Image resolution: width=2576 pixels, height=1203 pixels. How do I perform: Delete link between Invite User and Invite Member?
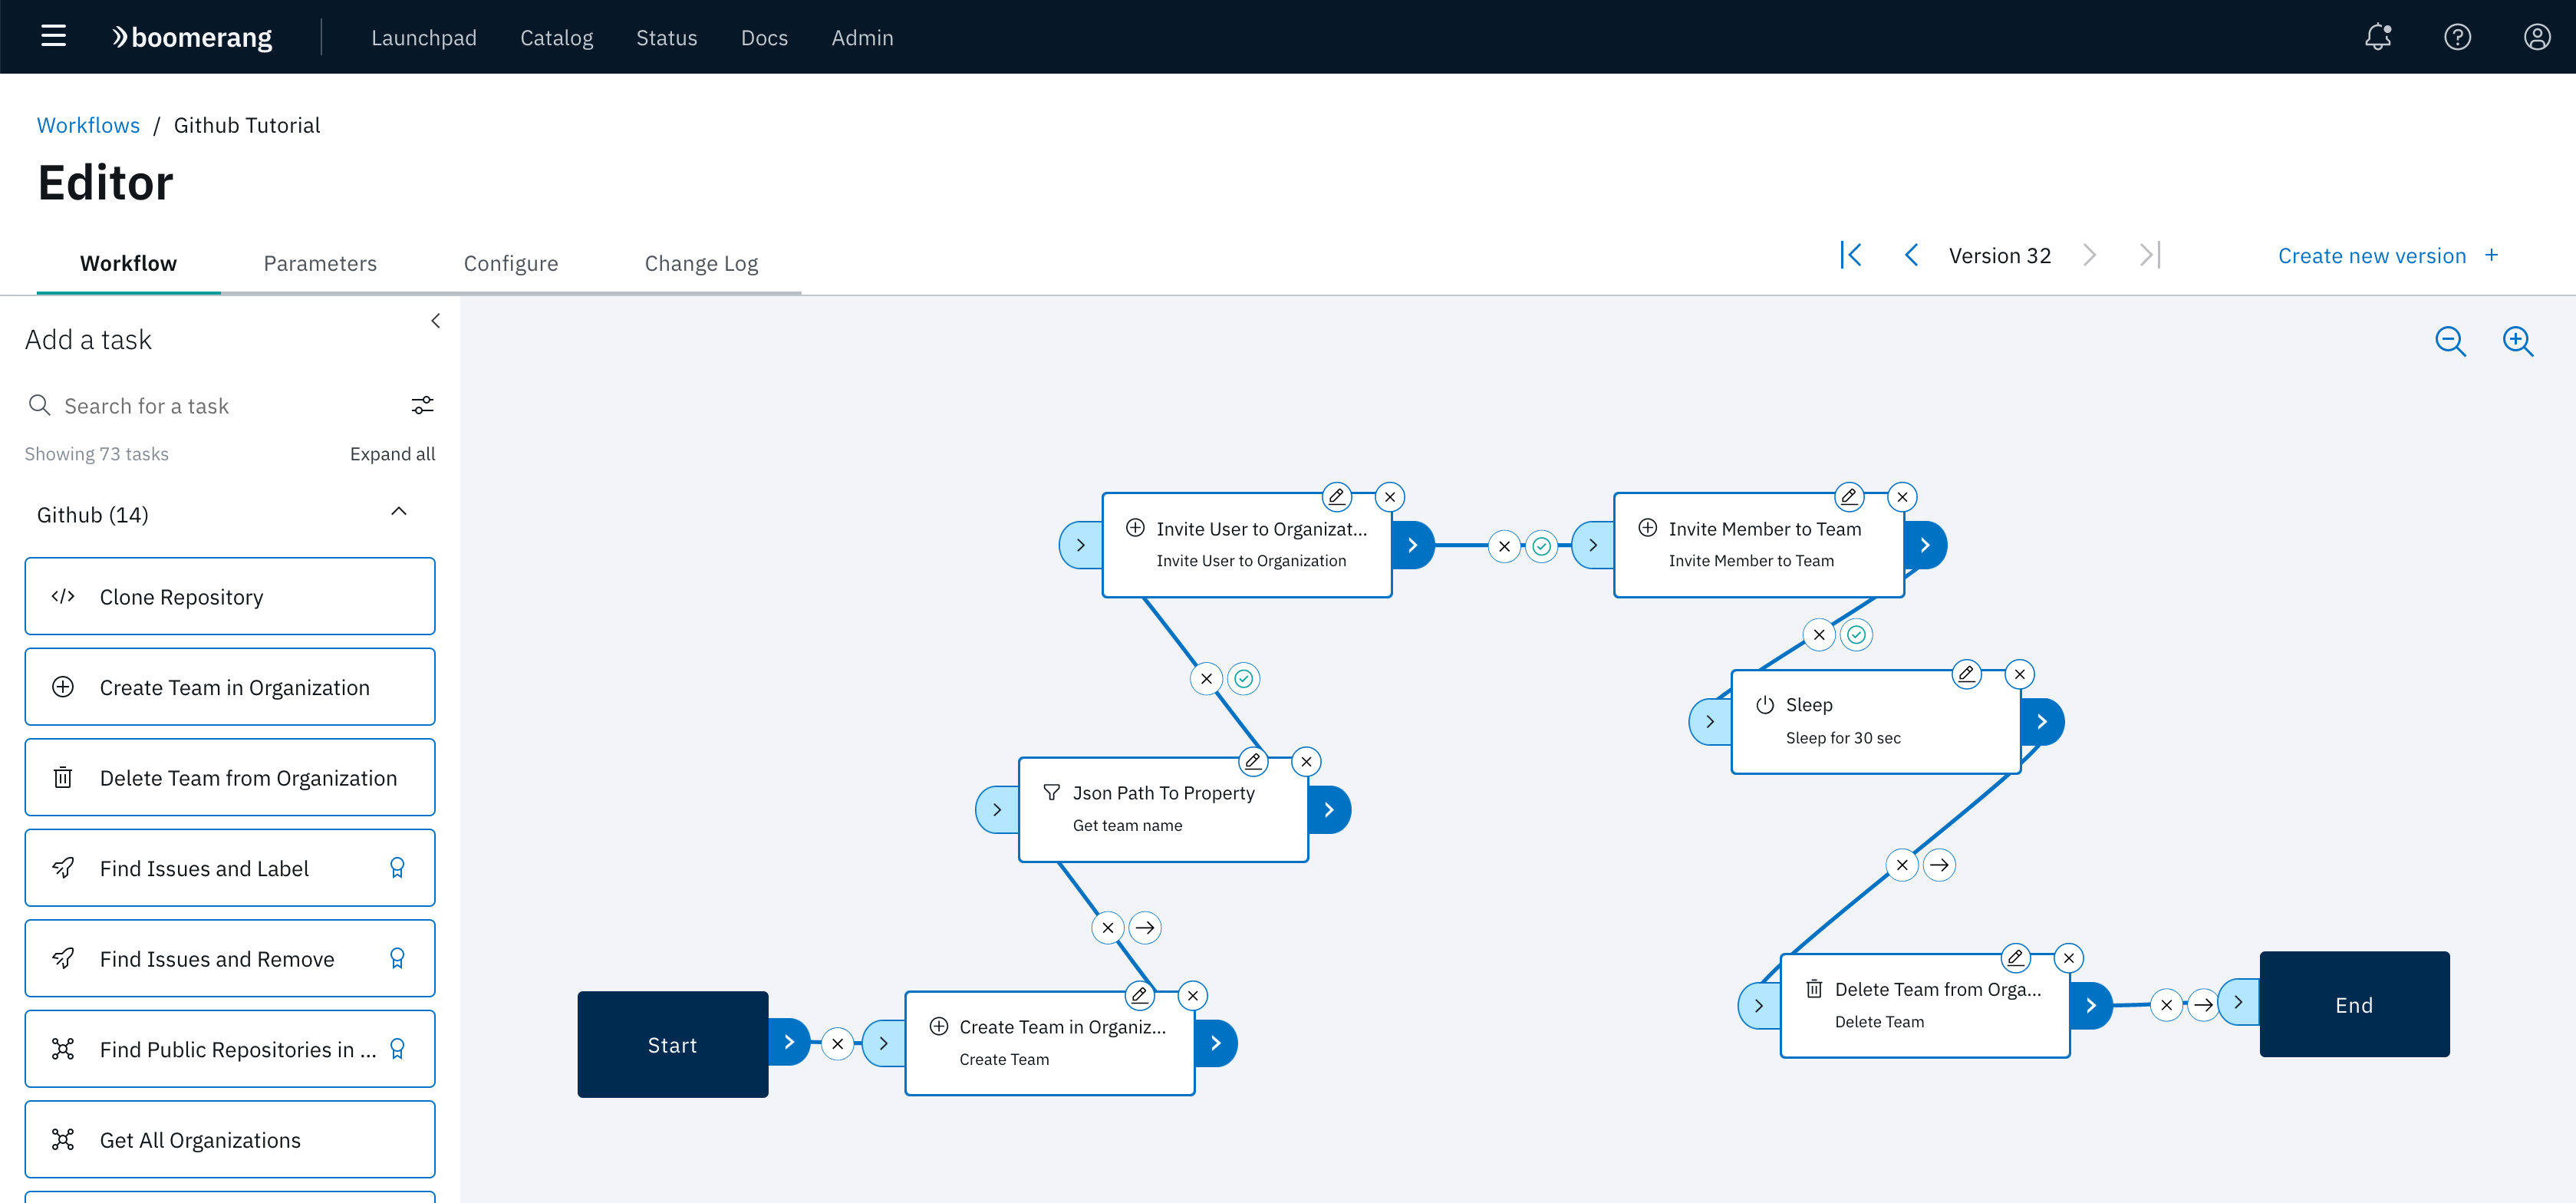tap(1504, 546)
